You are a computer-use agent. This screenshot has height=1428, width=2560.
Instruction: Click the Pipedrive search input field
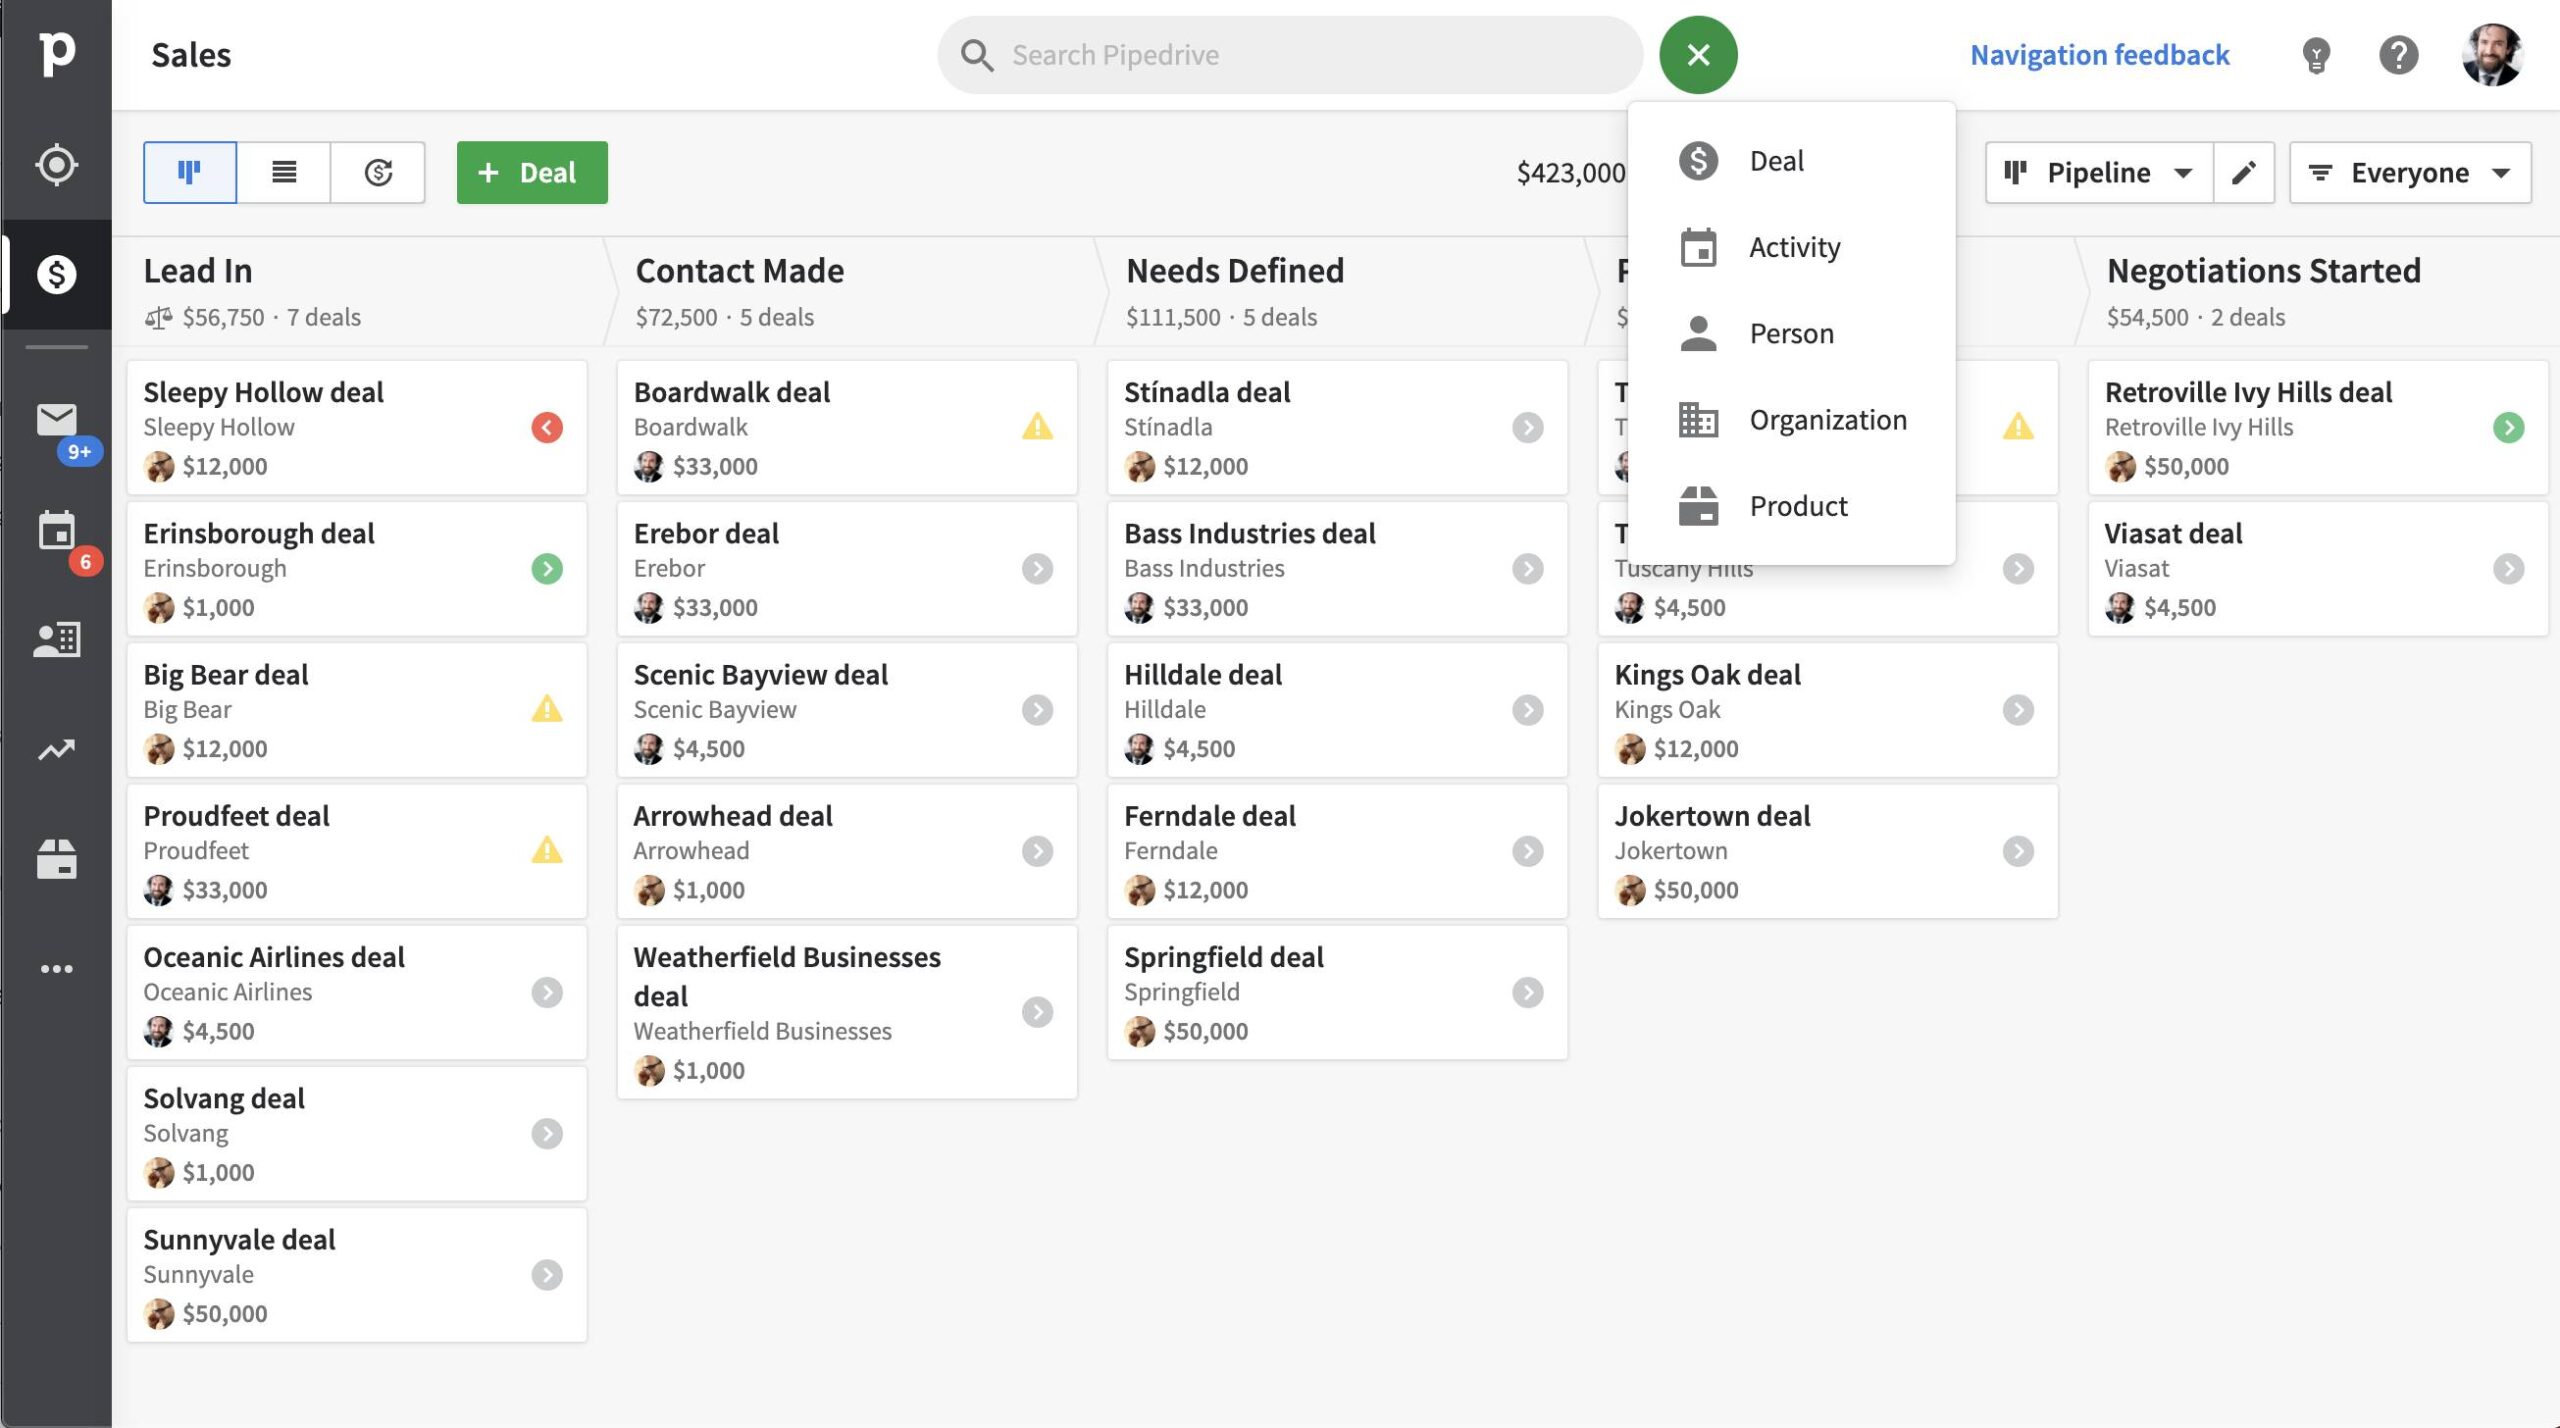click(1291, 55)
